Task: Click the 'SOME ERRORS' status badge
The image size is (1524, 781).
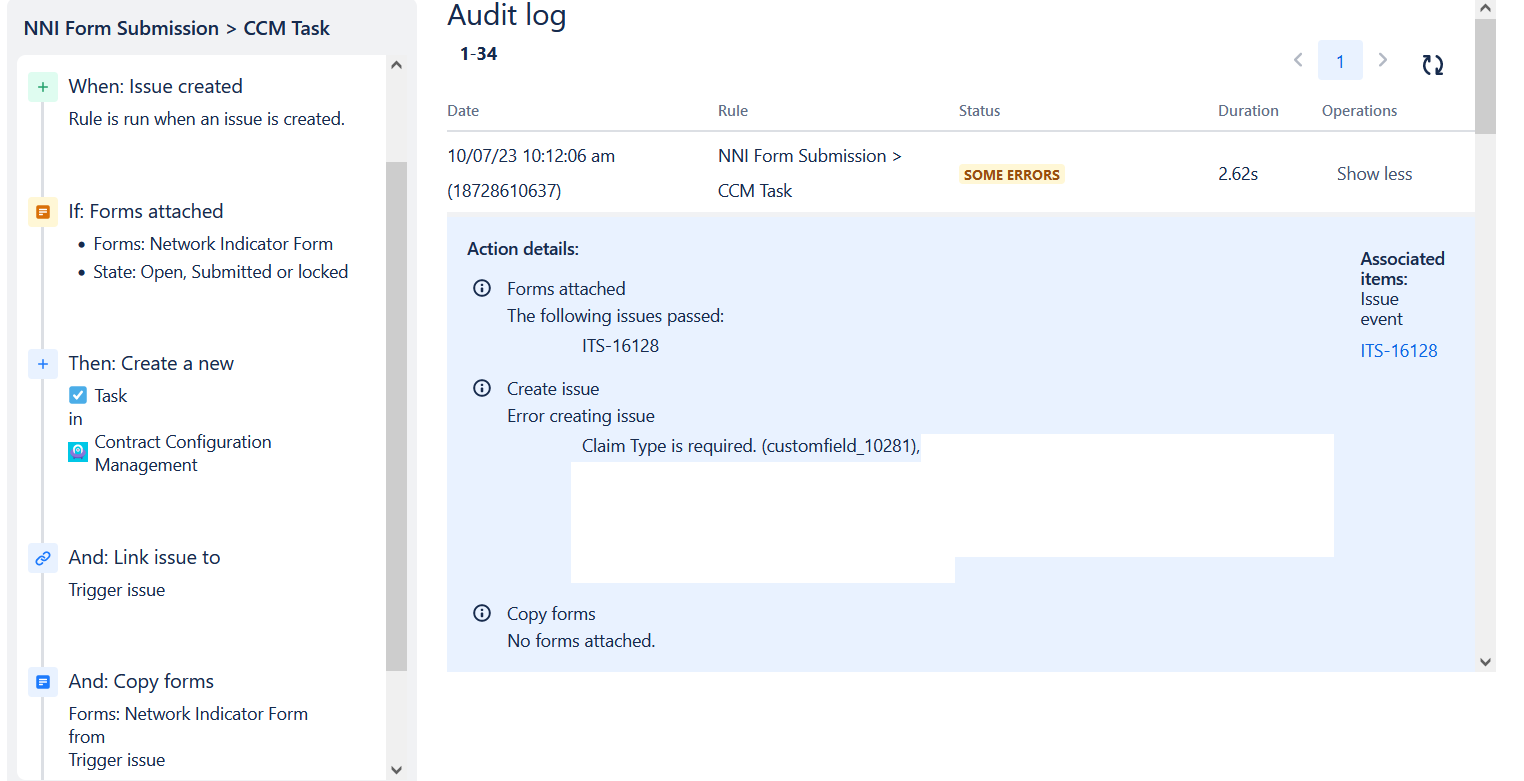Action: [x=1011, y=174]
